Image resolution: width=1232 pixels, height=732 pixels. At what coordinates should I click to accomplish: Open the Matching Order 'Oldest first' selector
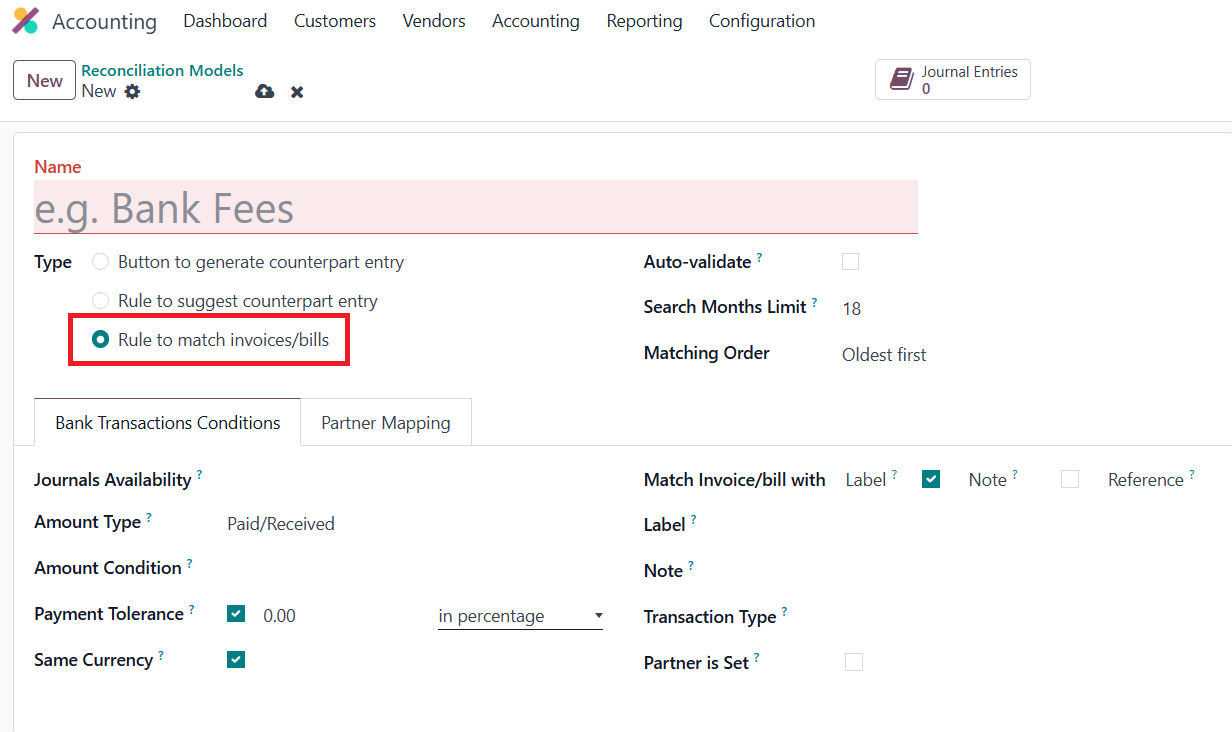point(884,355)
